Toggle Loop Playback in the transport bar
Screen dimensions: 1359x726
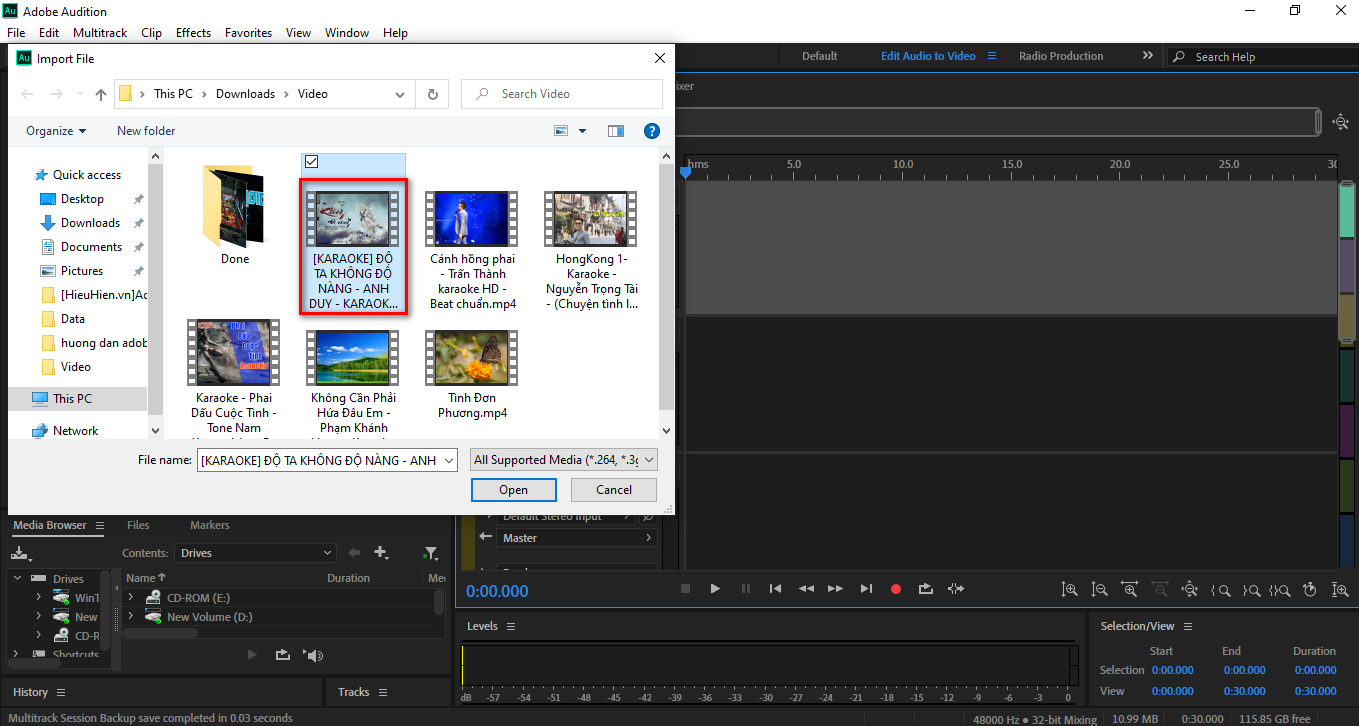coord(926,589)
